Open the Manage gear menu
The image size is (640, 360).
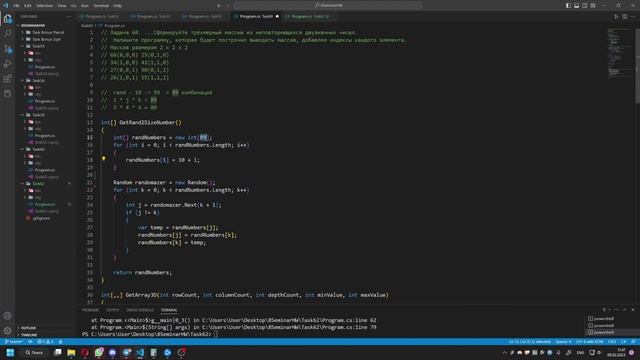click(x=7, y=331)
